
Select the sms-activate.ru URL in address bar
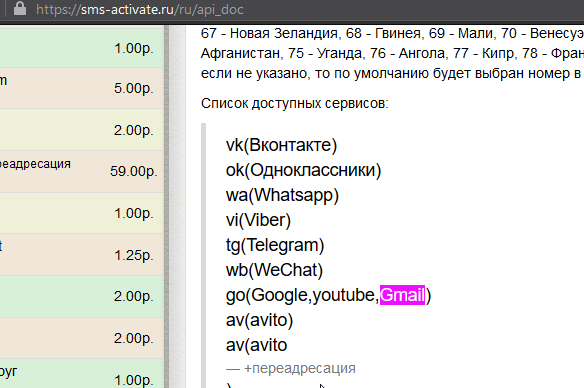(x=140, y=9)
